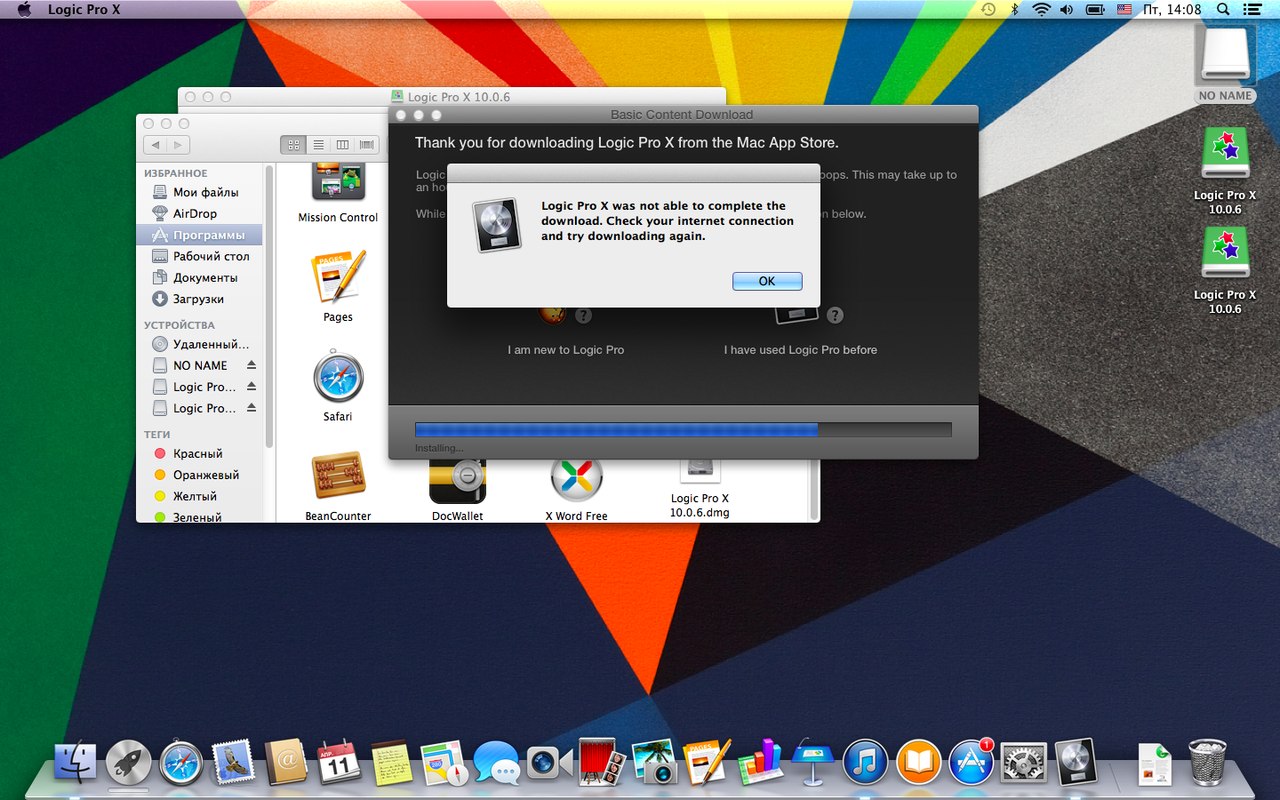1280x800 pixels.
Task: Click the clock showing Пт, 14:08
Action: pos(1172,9)
